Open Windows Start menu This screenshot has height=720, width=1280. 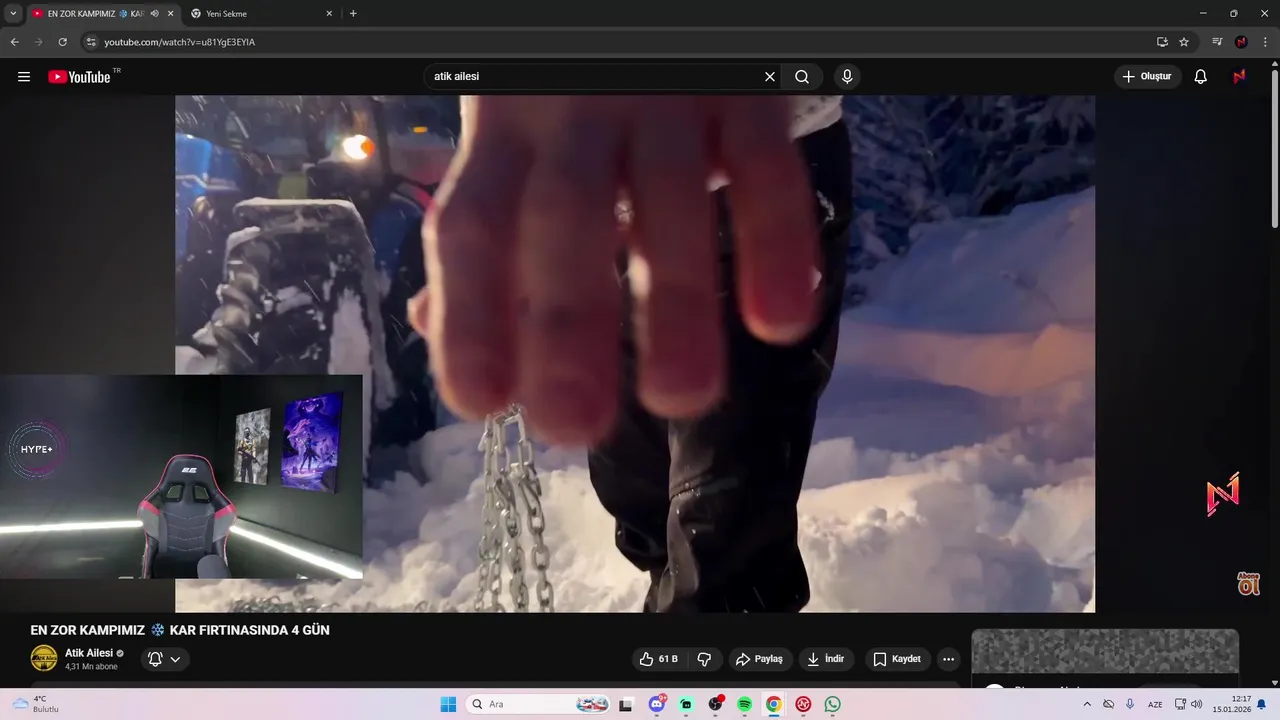click(448, 704)
